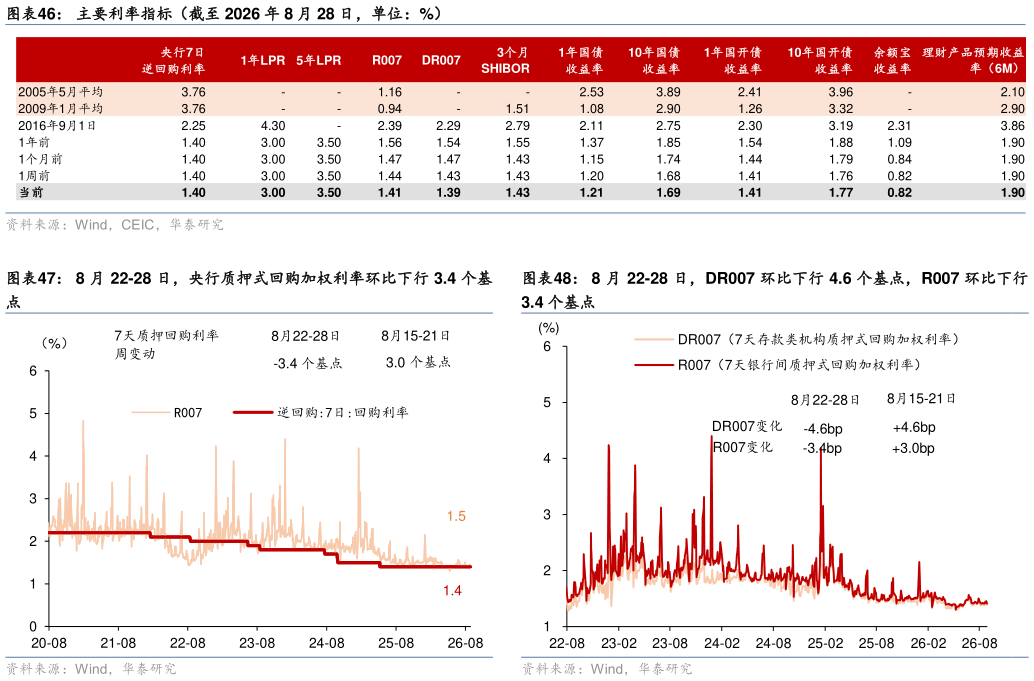Image resolution: width=1034 pixels, height=681 pixels.
Task: Click the 图表48 chart title
Action: tap(774, 290)
